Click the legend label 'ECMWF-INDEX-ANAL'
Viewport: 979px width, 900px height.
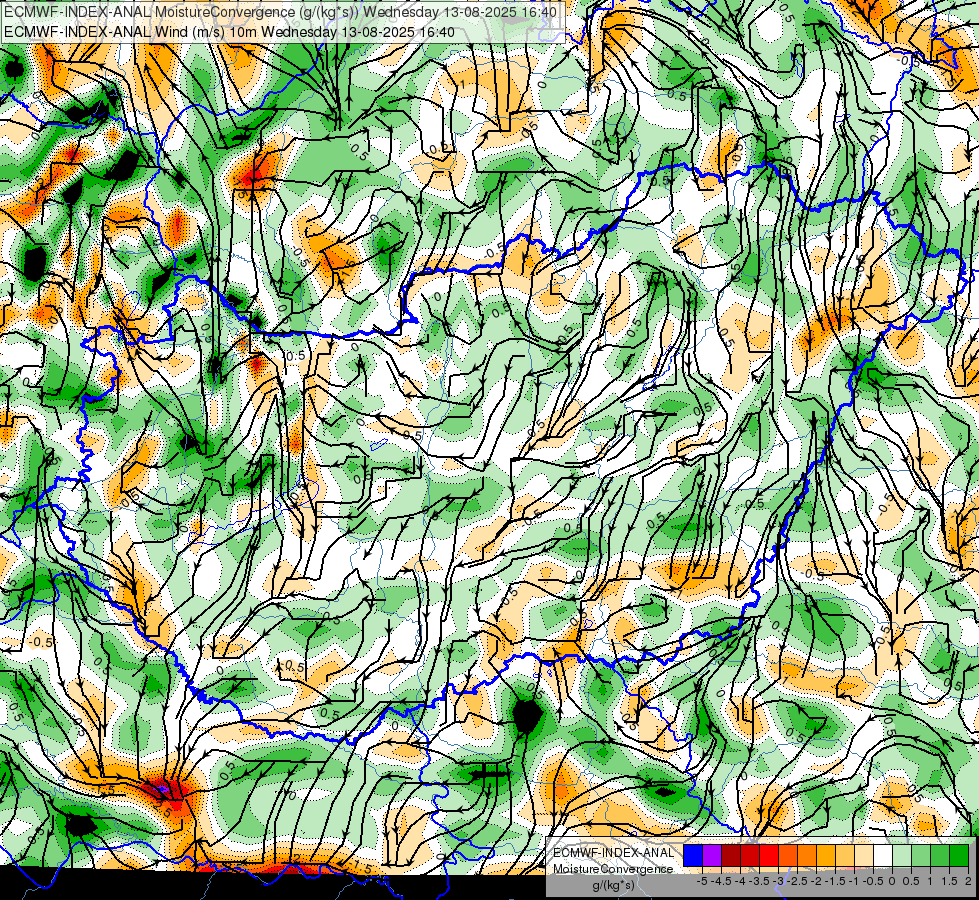point(614,853)
